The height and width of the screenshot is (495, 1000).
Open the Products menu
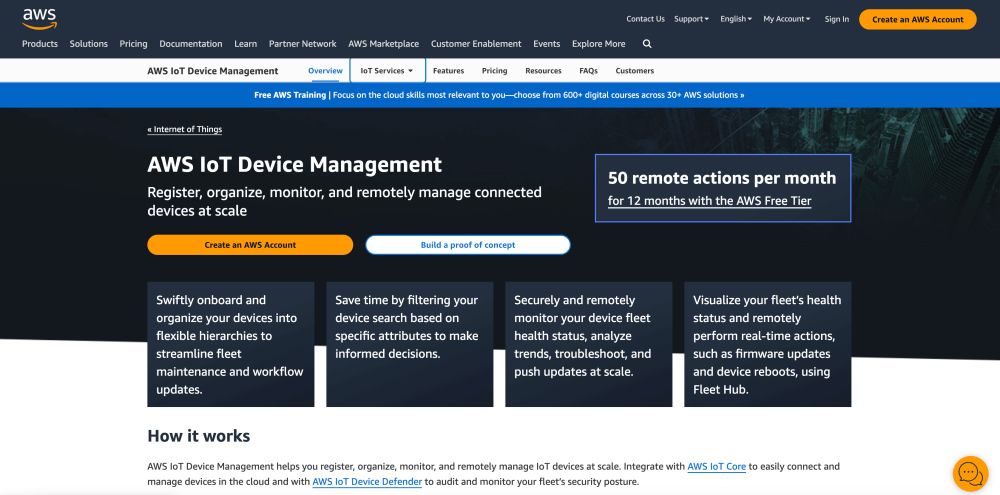coord(40,44)
